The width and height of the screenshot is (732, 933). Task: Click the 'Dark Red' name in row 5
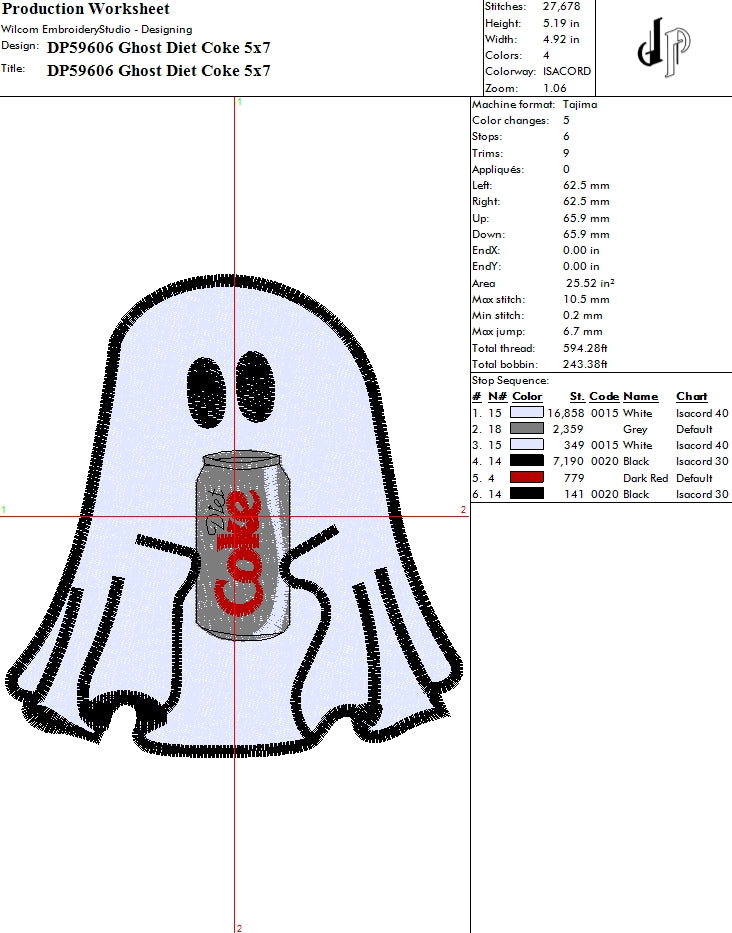[x=646, y=478]
